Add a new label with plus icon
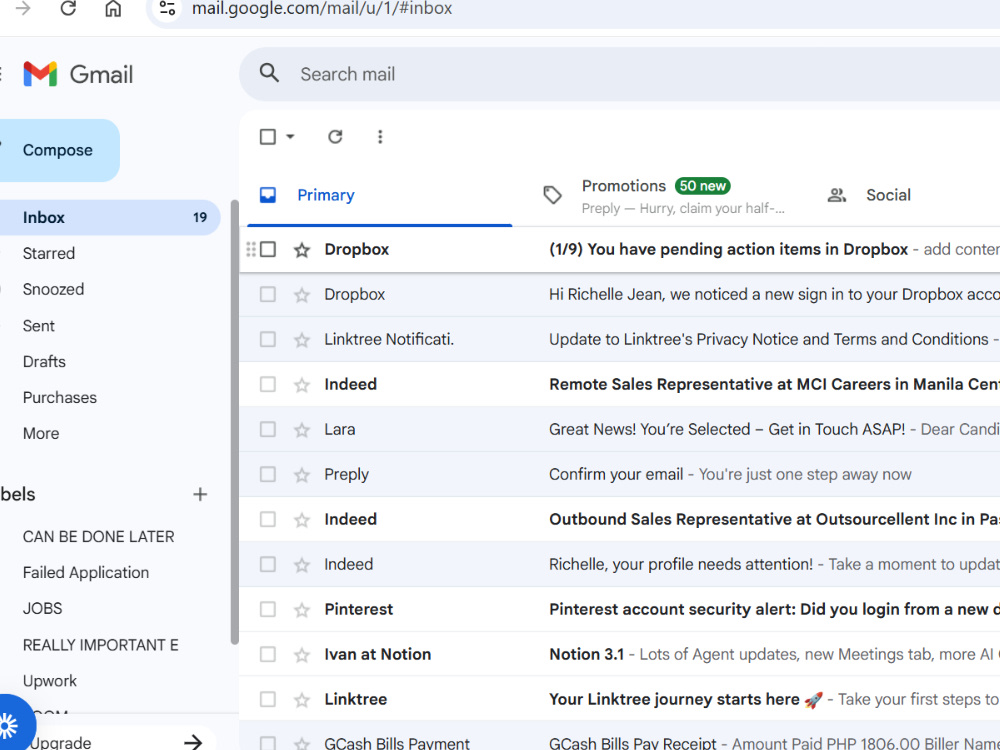1000x750 pixels. (200, 494)
